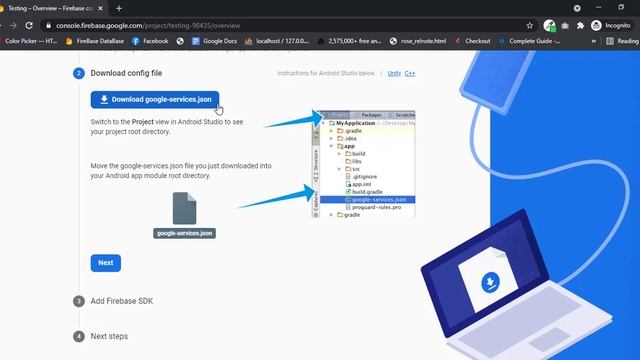The height and width of the screenshot is (360, 640).
Task: Open the FireBase DataBase bookmark
Action: (x=95, y=41)
